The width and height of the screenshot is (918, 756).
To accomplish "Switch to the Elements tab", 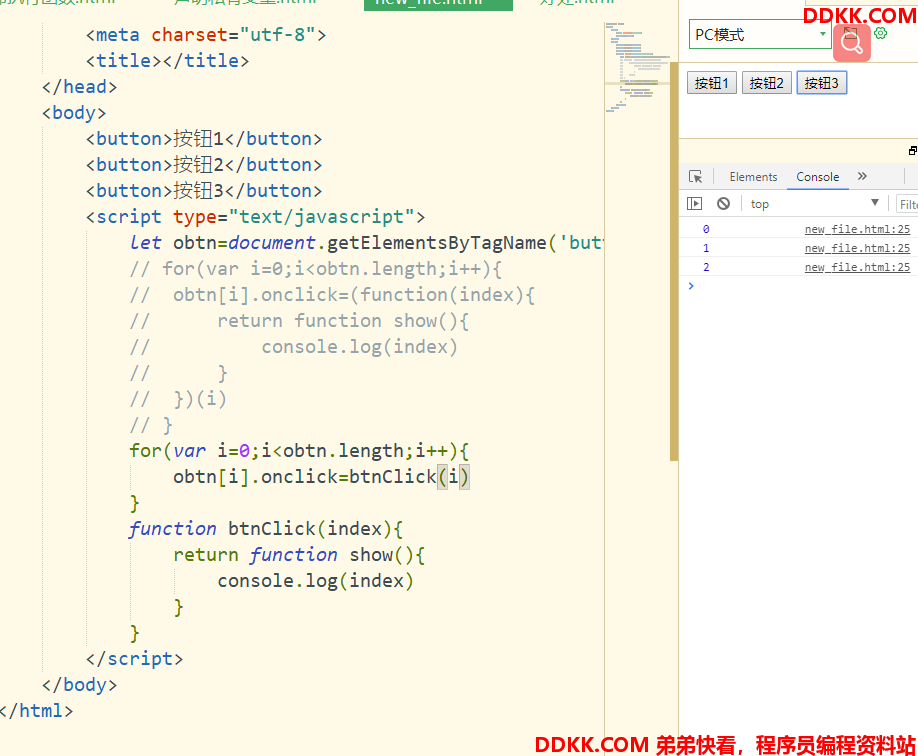I will (753, 177).
